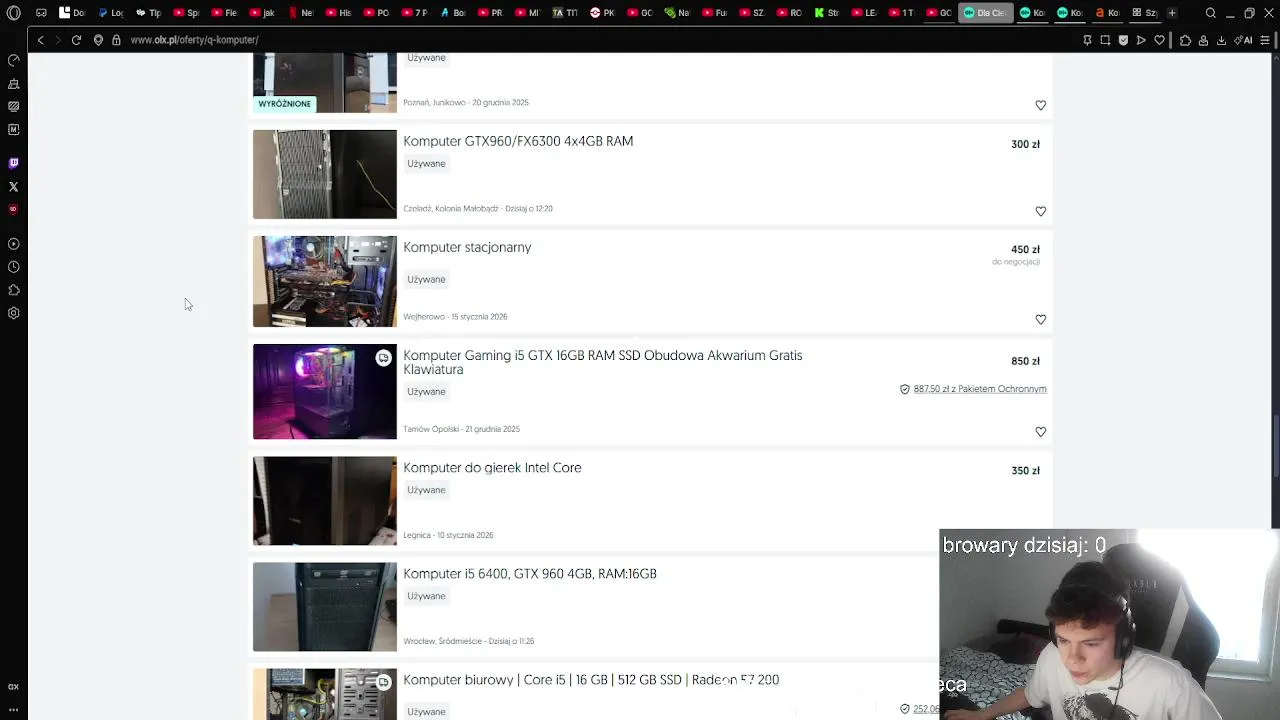
Task: Open the downloads icon in toolbar
Action: click(1221, 40)
